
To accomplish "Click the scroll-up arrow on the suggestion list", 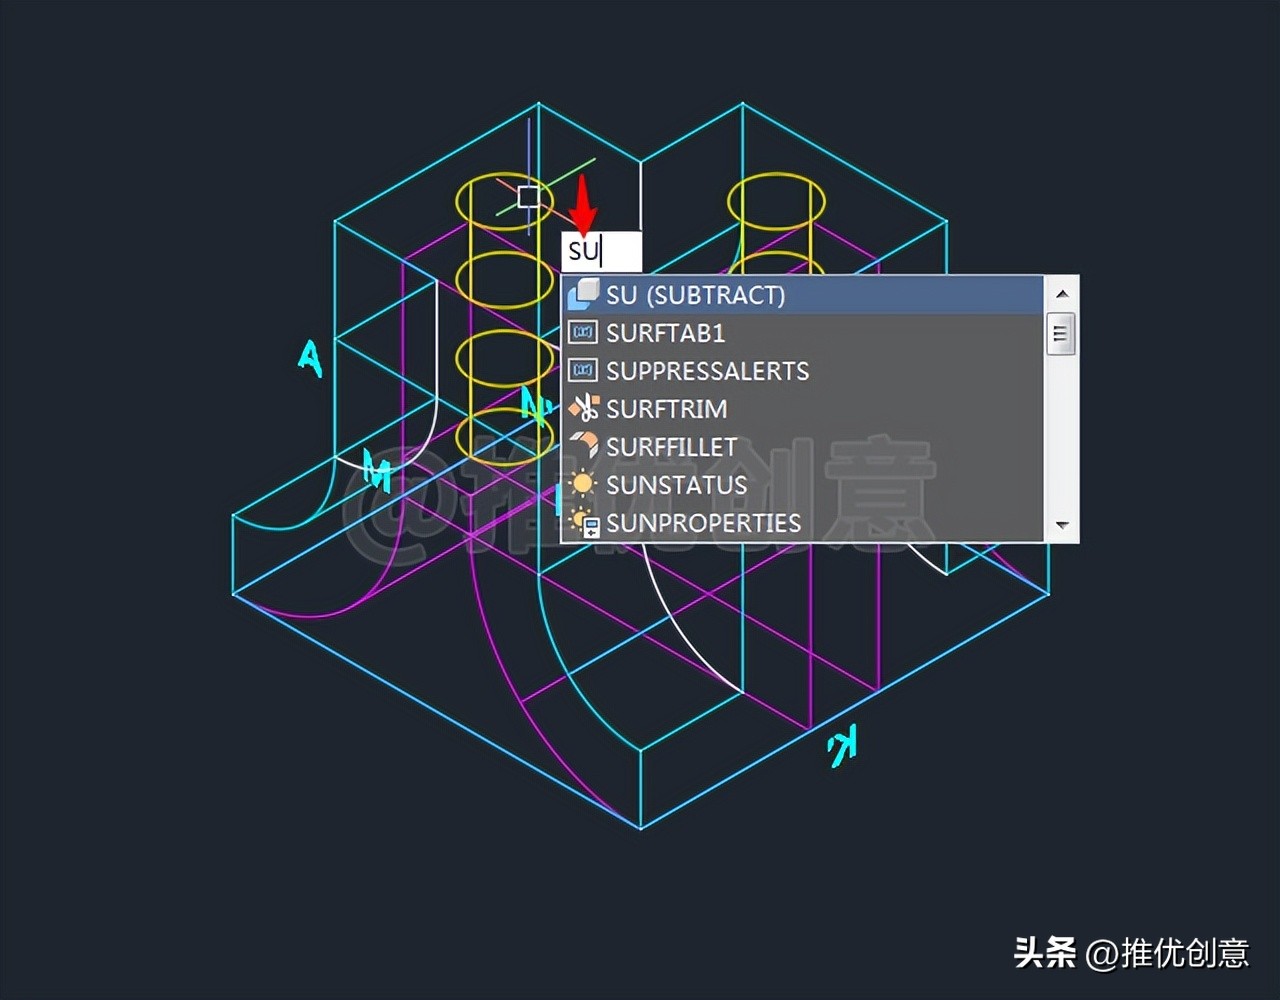I will pos(1062,293).
